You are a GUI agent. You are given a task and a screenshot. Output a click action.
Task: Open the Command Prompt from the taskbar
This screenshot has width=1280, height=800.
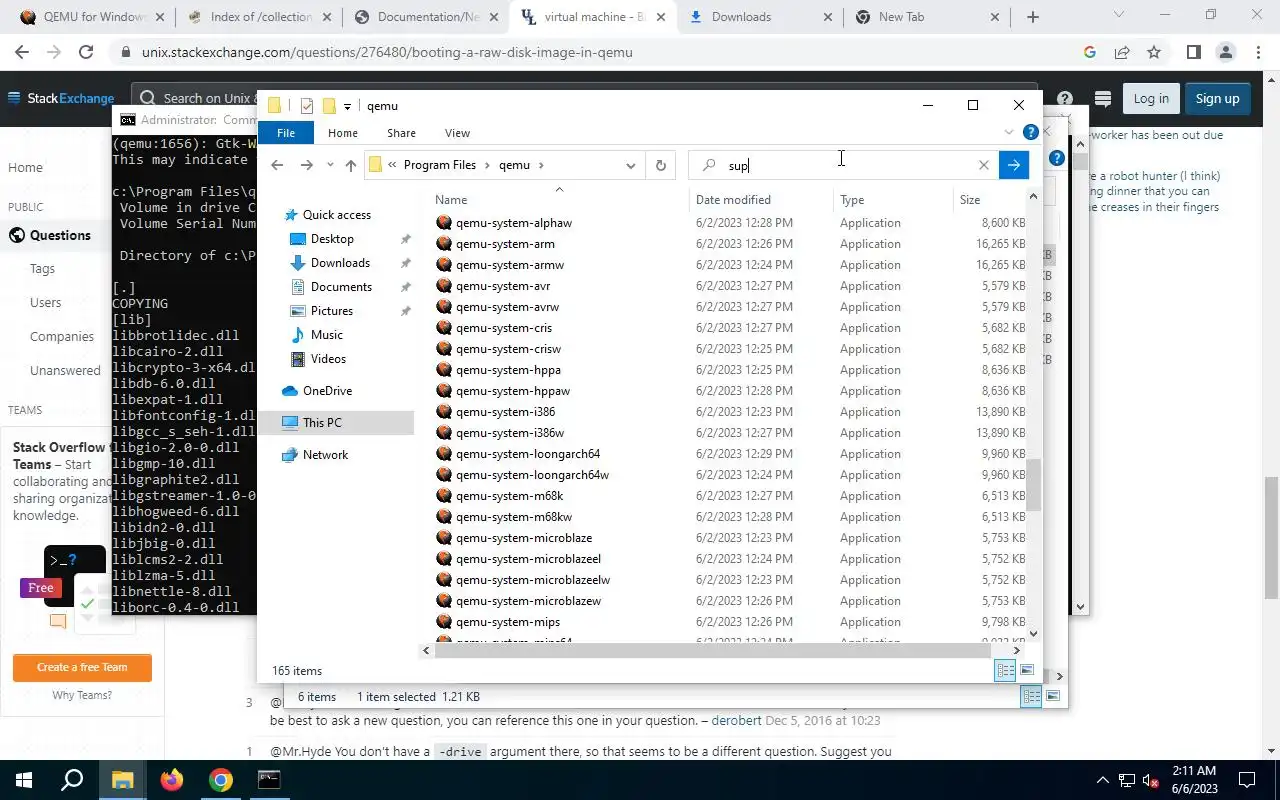269,780
